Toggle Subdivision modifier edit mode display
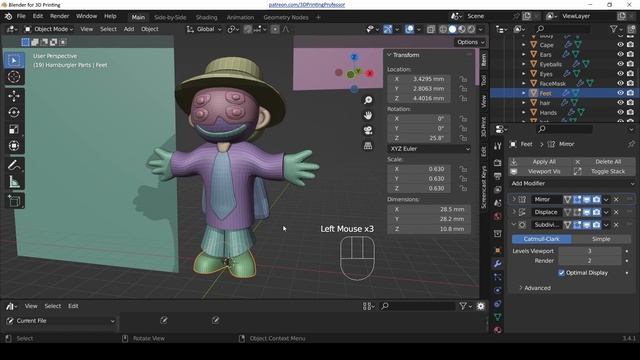Image resolution: width=640 pixels, height=360 pixels. coord(577,225)
